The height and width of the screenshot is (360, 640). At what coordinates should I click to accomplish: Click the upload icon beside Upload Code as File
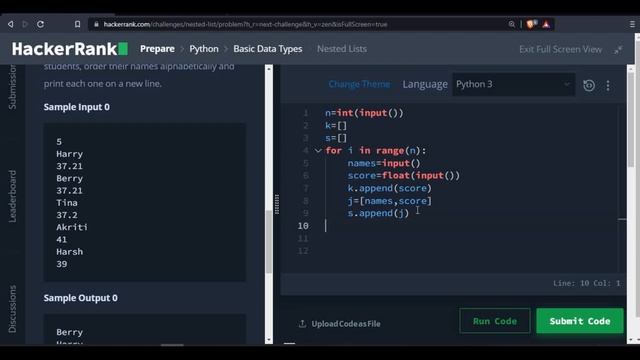[x=302, y=324]
